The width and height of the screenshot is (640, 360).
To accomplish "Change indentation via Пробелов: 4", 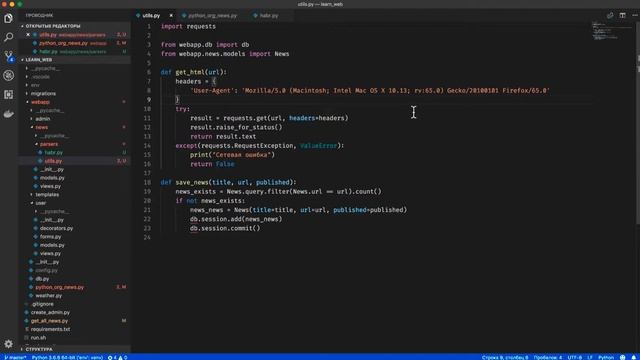I will (548, 357).
